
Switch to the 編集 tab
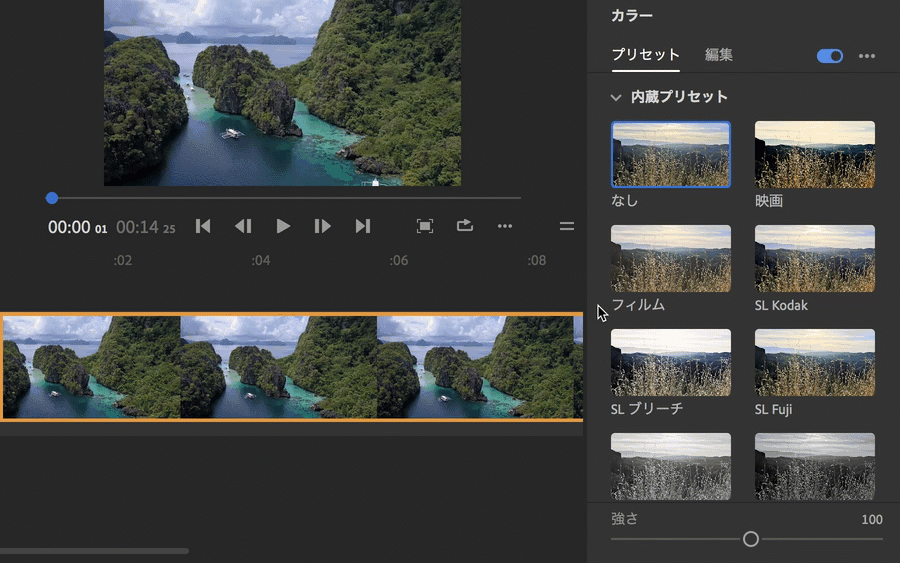pyautogui.click(x=719, y=55)
